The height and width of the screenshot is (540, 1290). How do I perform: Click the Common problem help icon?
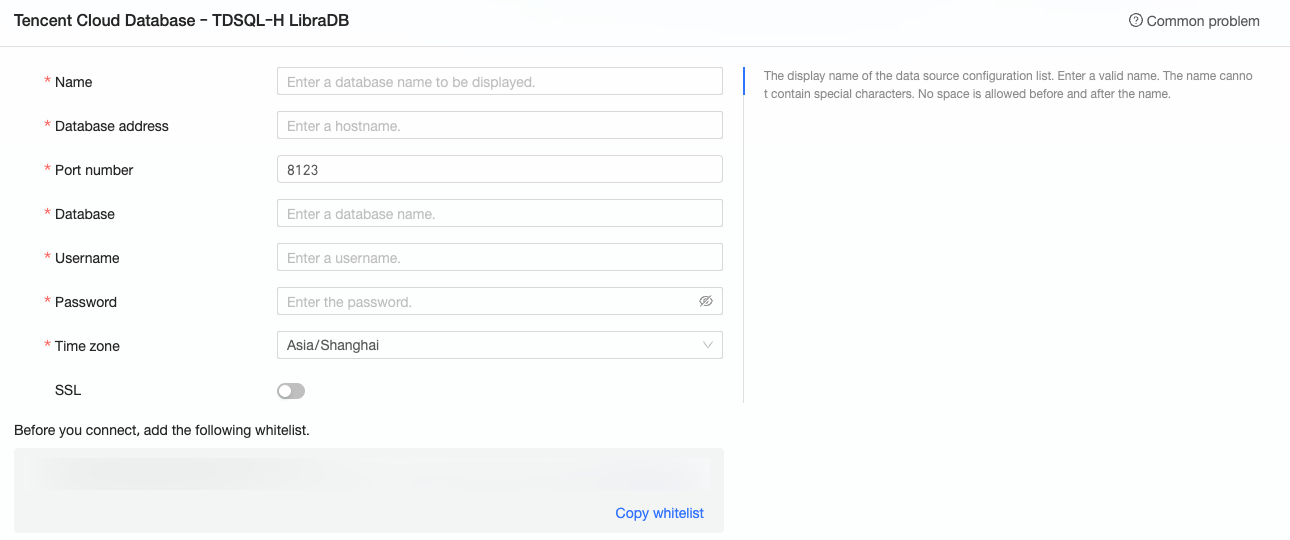click(x=1135, y=20)
